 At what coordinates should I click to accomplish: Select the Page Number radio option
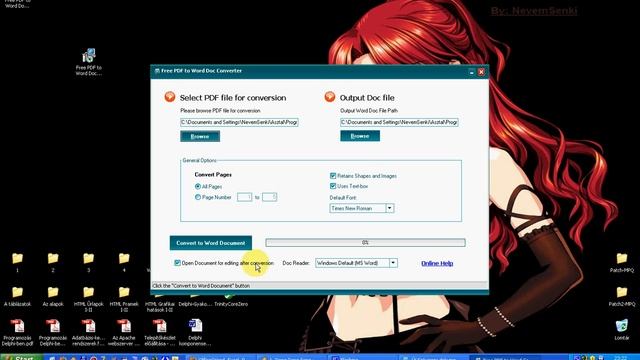click(198, 197)
